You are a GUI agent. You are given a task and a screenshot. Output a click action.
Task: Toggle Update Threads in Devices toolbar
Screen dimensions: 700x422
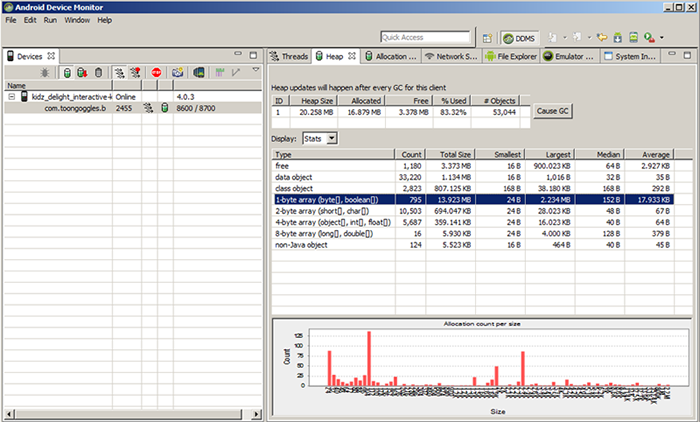click(119, 72)
